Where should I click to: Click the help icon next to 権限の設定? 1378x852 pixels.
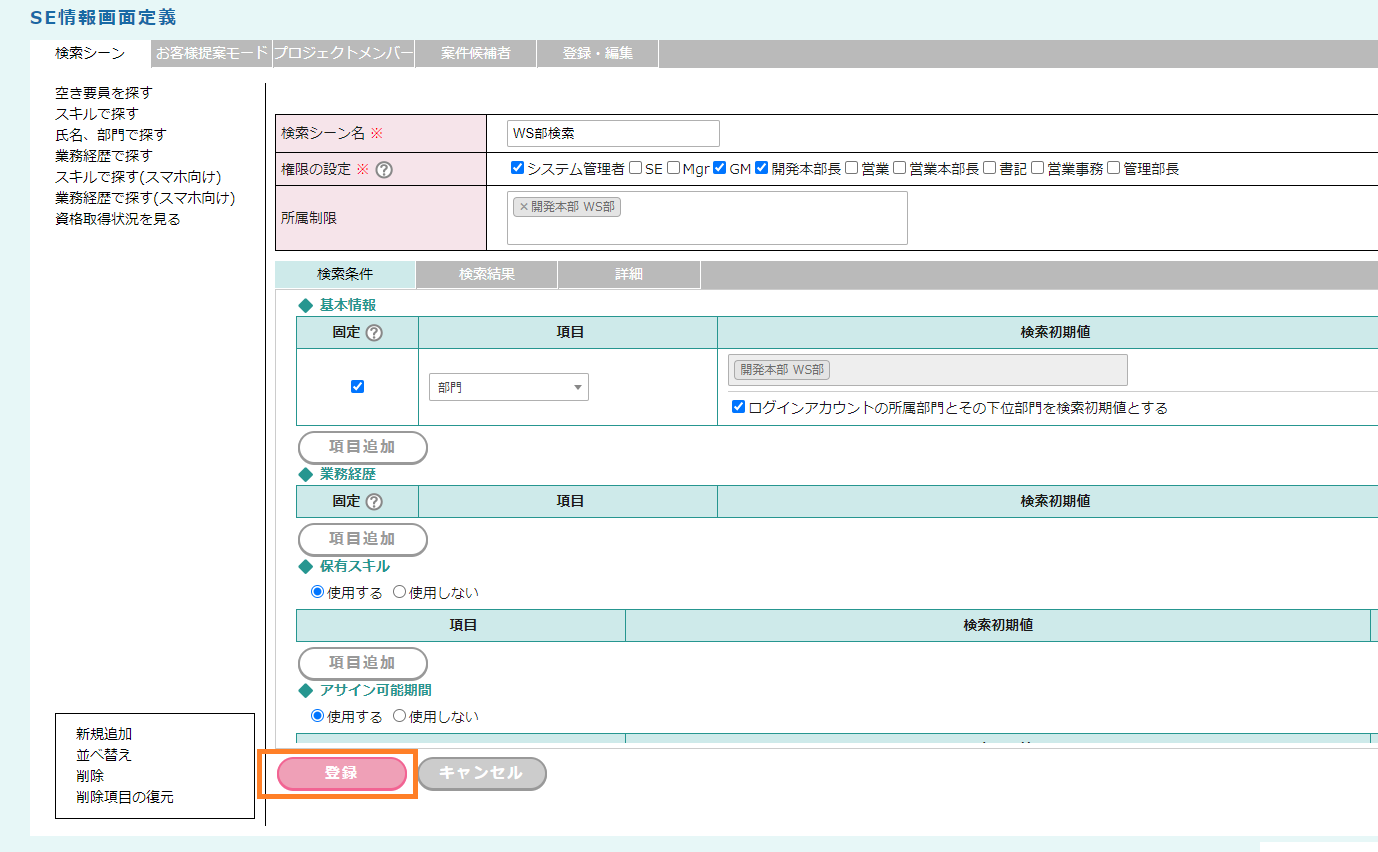tap(384, 169)
